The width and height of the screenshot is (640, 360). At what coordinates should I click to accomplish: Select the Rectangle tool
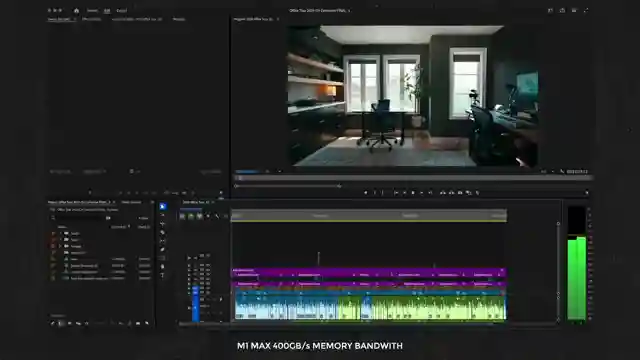pos(163,258)
